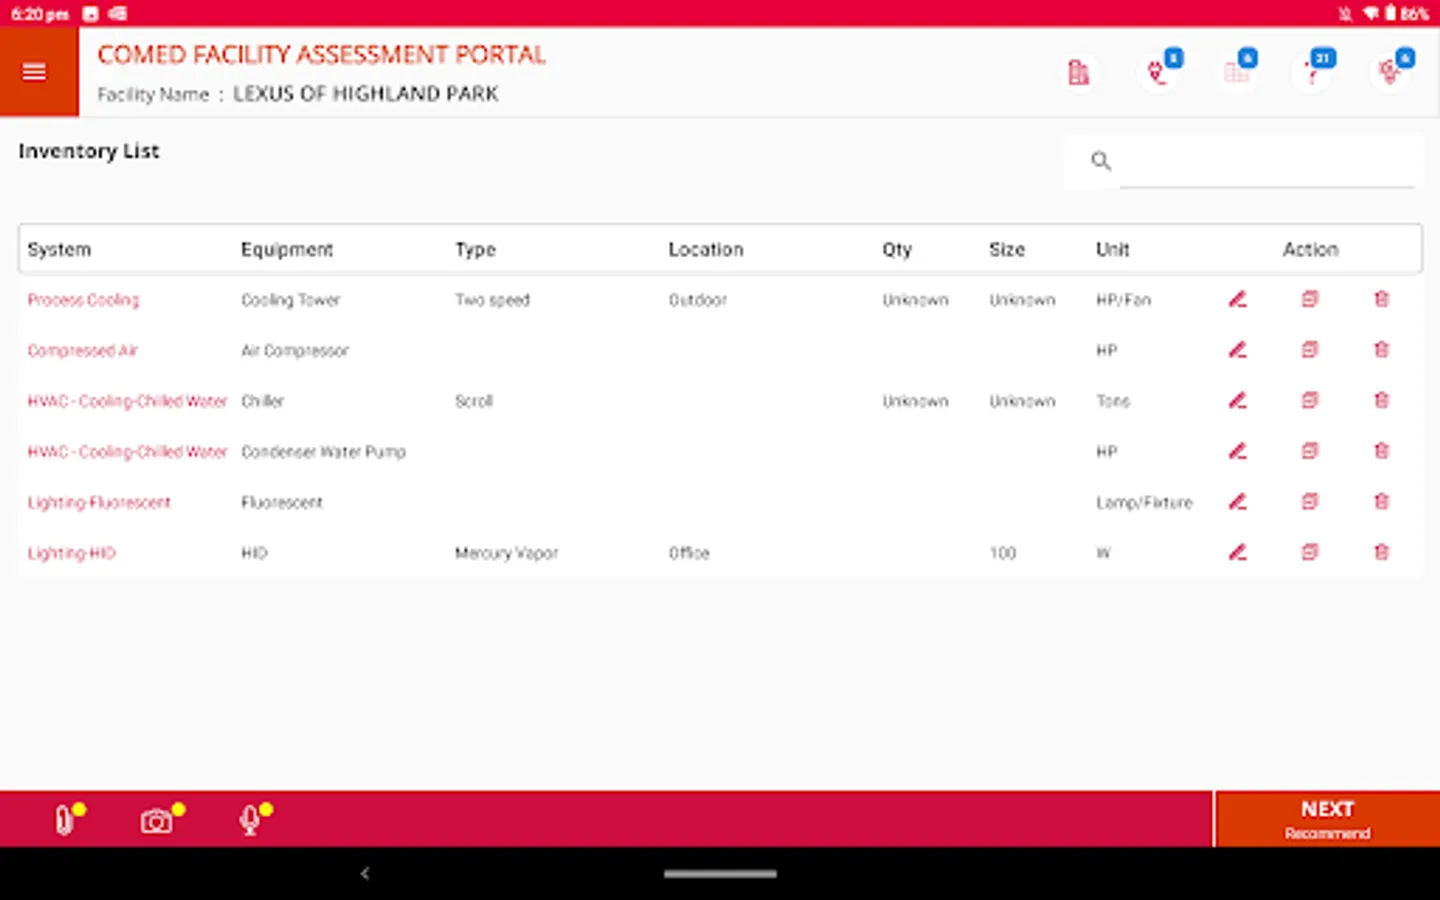Duplicate the Condenser Water Pump row
Image resolution: width=1440 pixels, height=900 pixels.
pyautogui.click(x=1310, y=451)
